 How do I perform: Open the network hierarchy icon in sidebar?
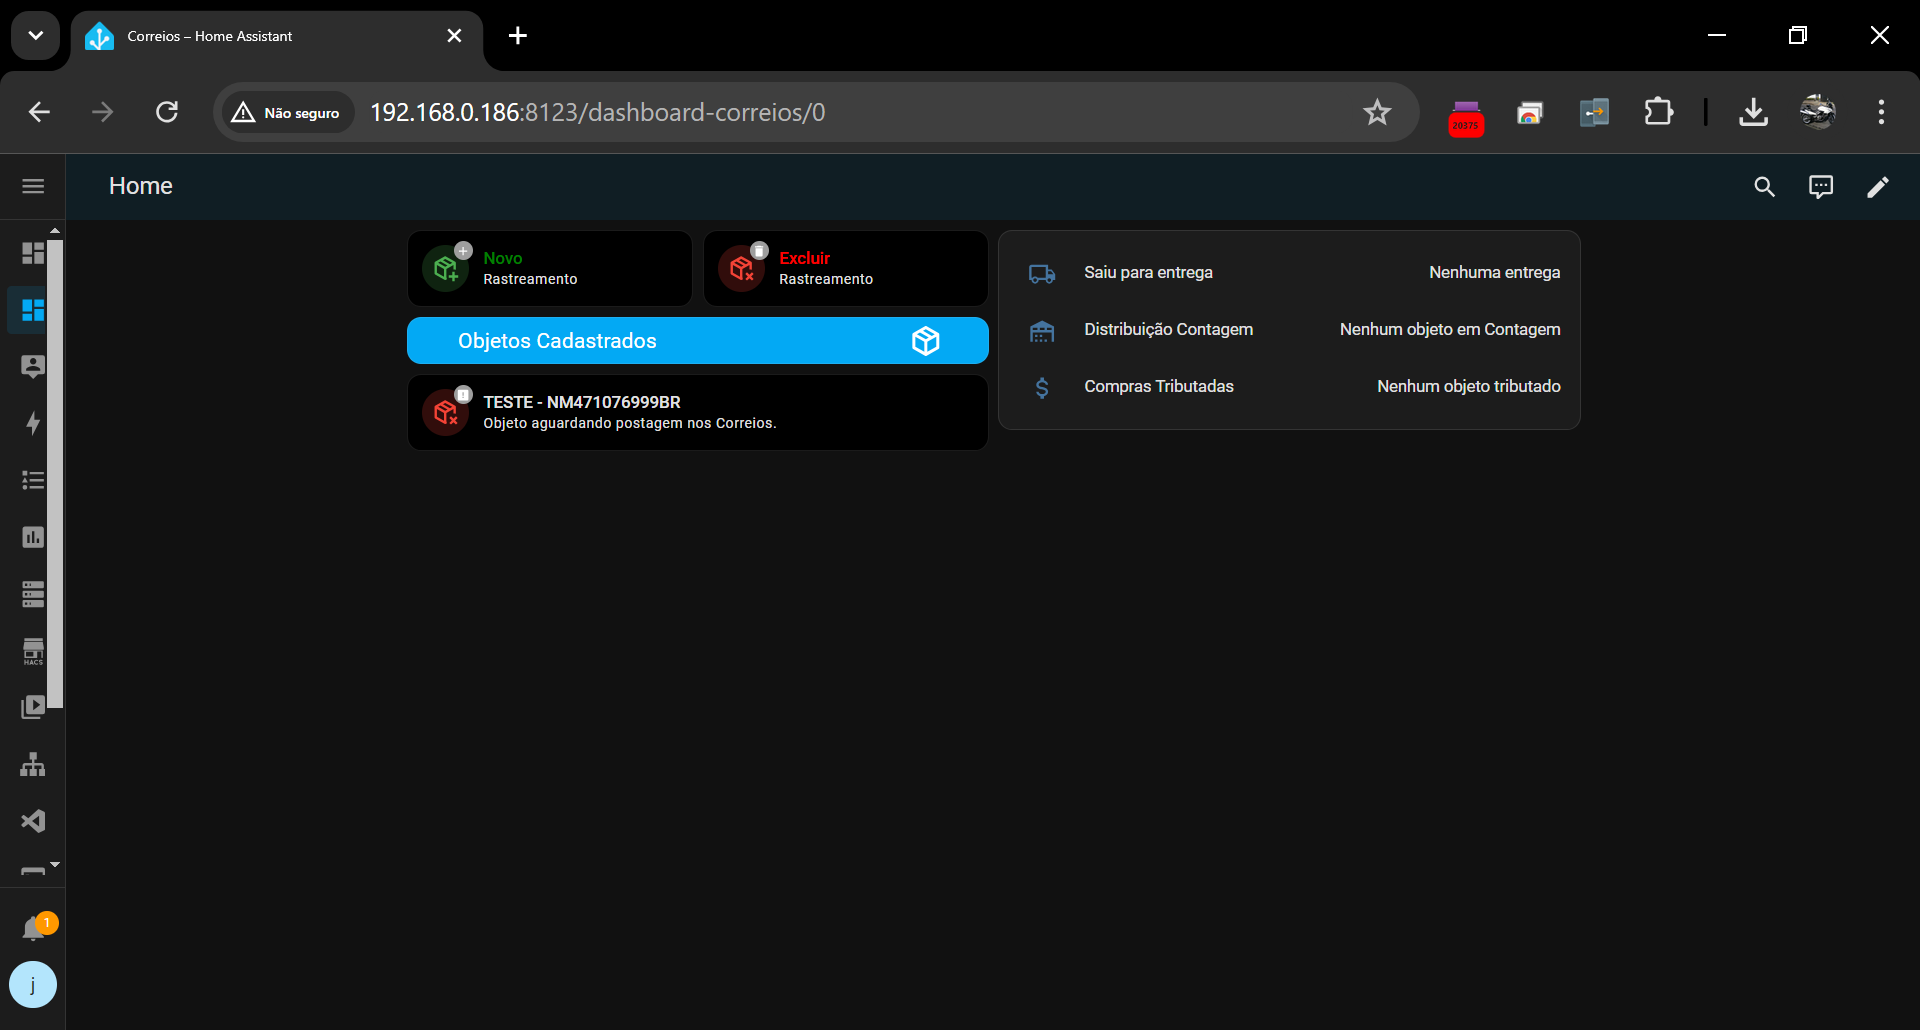(33, 764)
